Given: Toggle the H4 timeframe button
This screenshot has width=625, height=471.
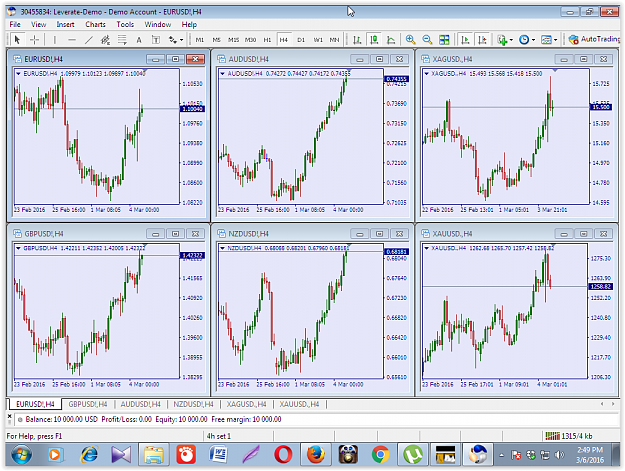Looking at the screenshot, I should pyautogui.click(x=284, y=39).
